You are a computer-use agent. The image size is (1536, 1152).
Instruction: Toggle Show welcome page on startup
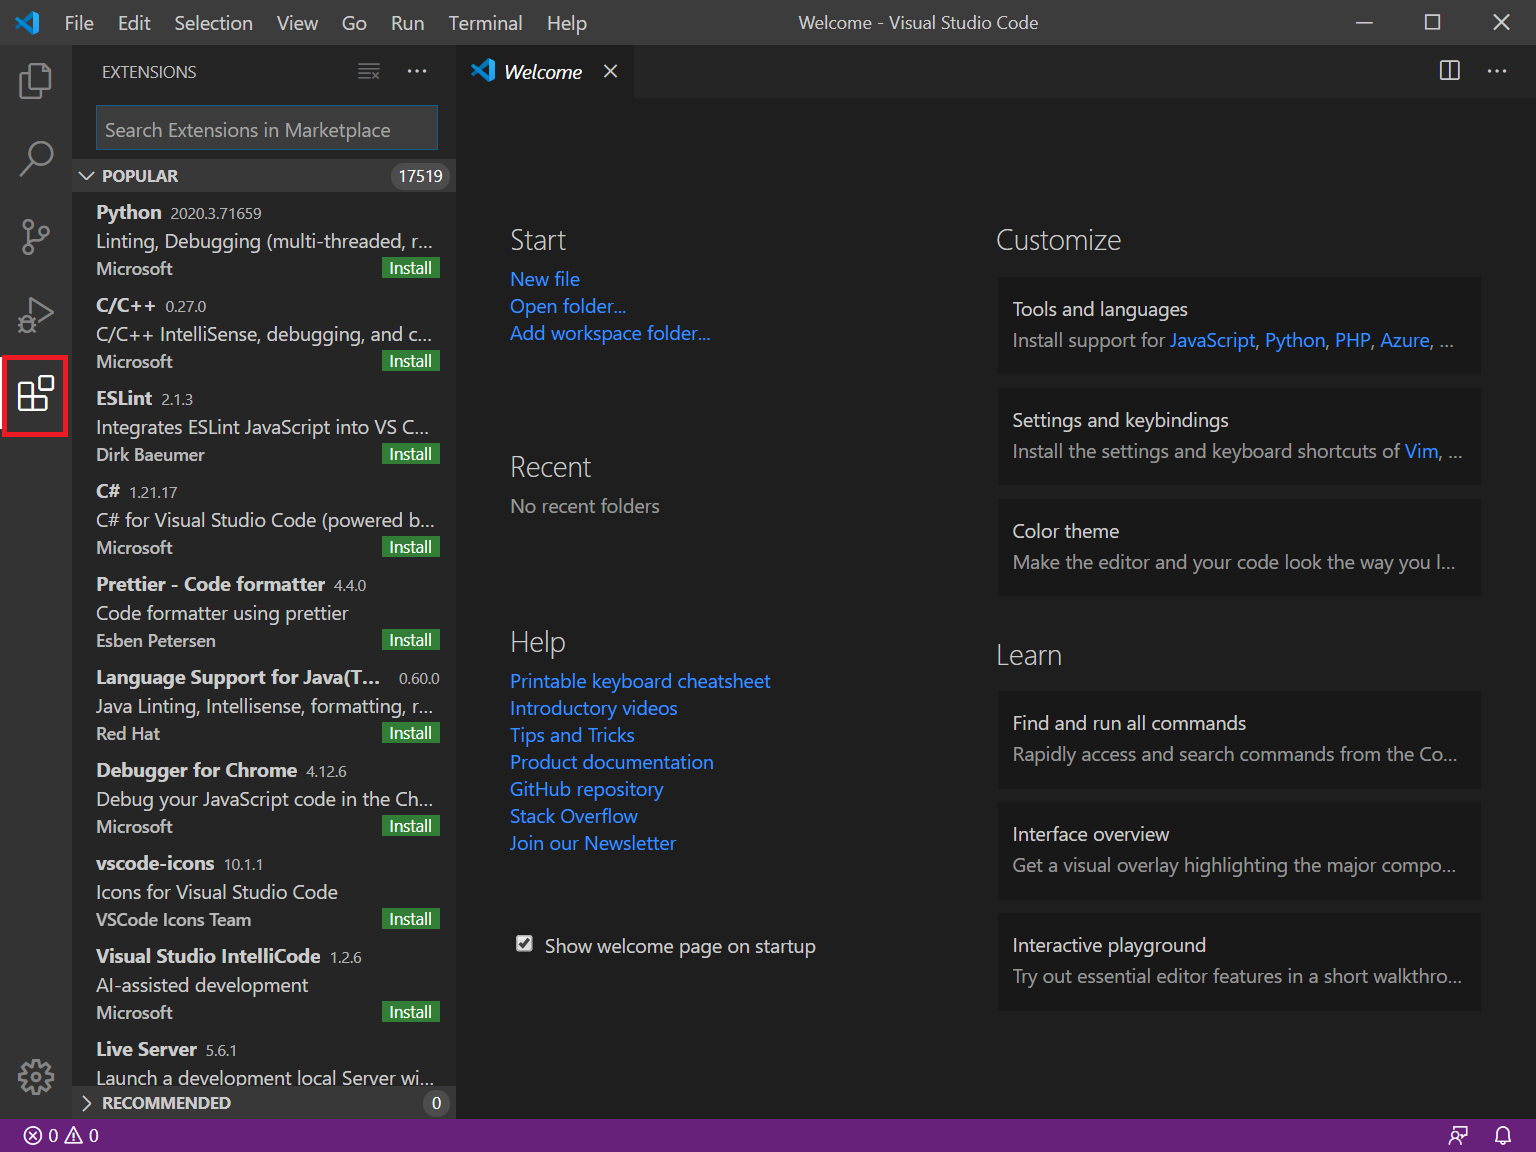tap(524, 944)
